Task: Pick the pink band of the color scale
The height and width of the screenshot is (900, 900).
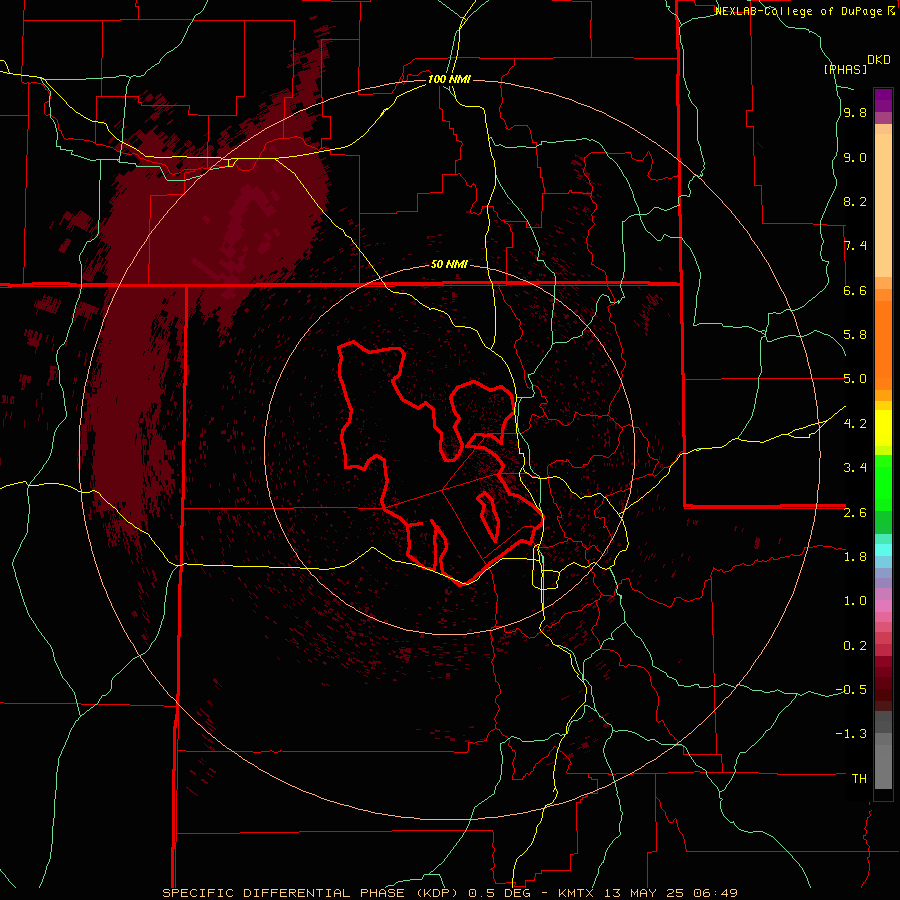Action: (883, 606)
